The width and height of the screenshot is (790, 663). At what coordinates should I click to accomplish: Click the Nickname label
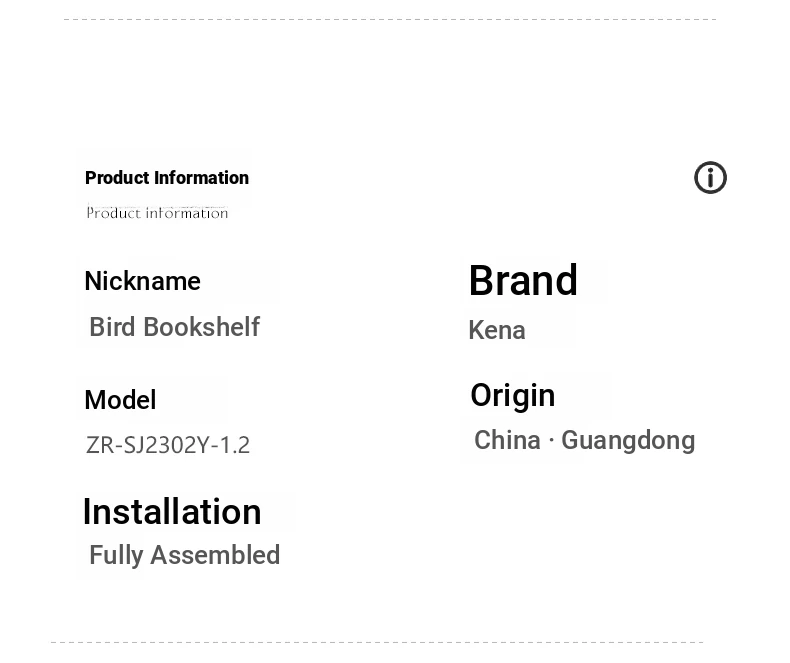(143, 281)
